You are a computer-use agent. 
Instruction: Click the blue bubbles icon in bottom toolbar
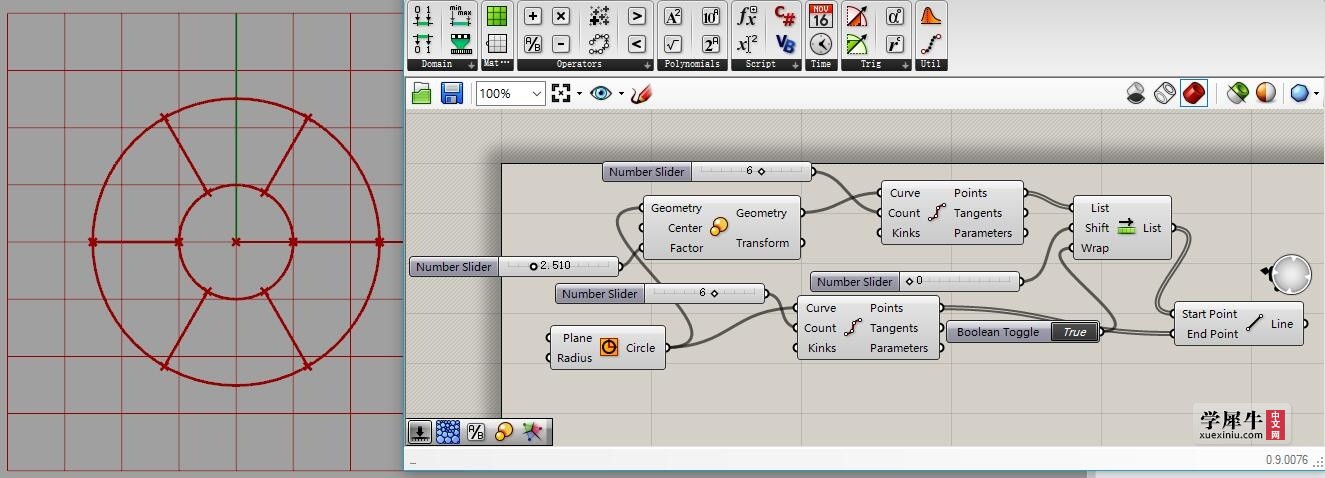click(448, 432)
